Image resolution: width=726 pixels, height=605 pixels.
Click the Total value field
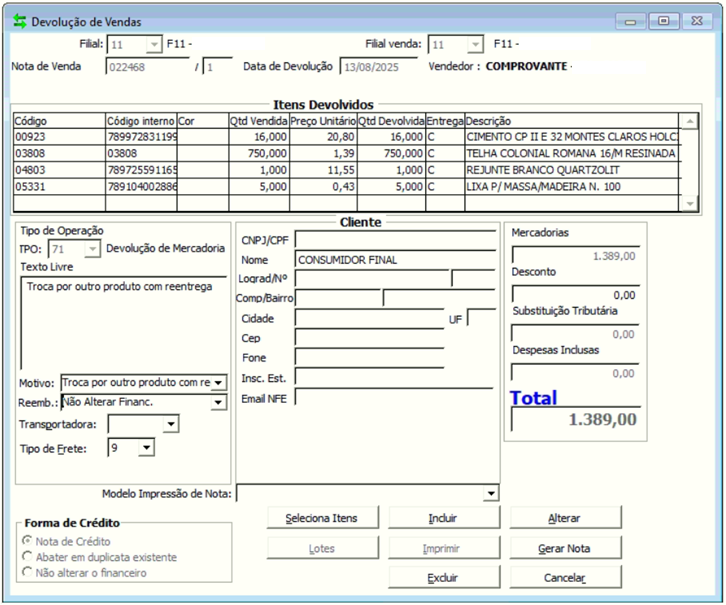point(575,419)
